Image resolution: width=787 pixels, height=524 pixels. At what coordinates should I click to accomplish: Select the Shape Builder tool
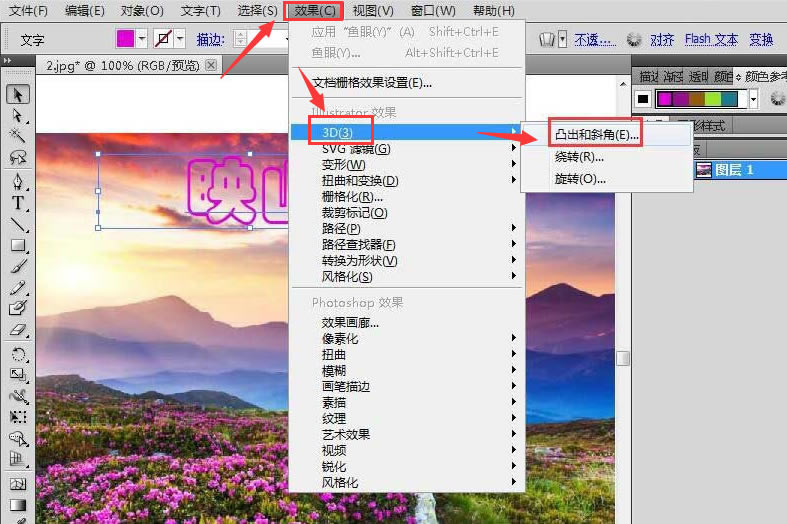click(18, 439)
